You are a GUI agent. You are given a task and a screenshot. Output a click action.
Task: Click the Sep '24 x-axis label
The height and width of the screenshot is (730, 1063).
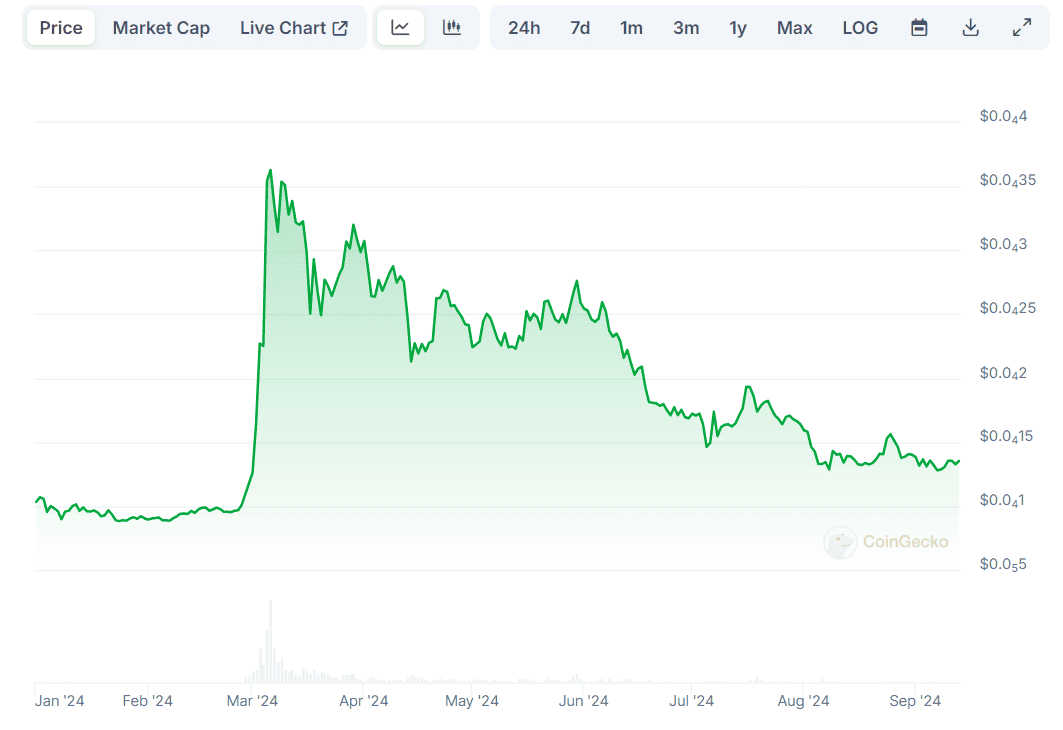coord(915,701)
